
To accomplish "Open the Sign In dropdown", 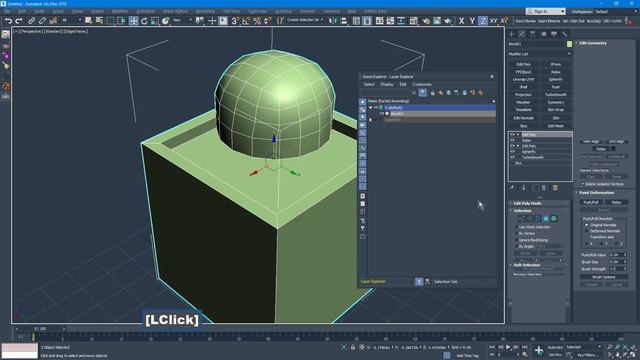I will pyautogui.click(x=545, y=11).
